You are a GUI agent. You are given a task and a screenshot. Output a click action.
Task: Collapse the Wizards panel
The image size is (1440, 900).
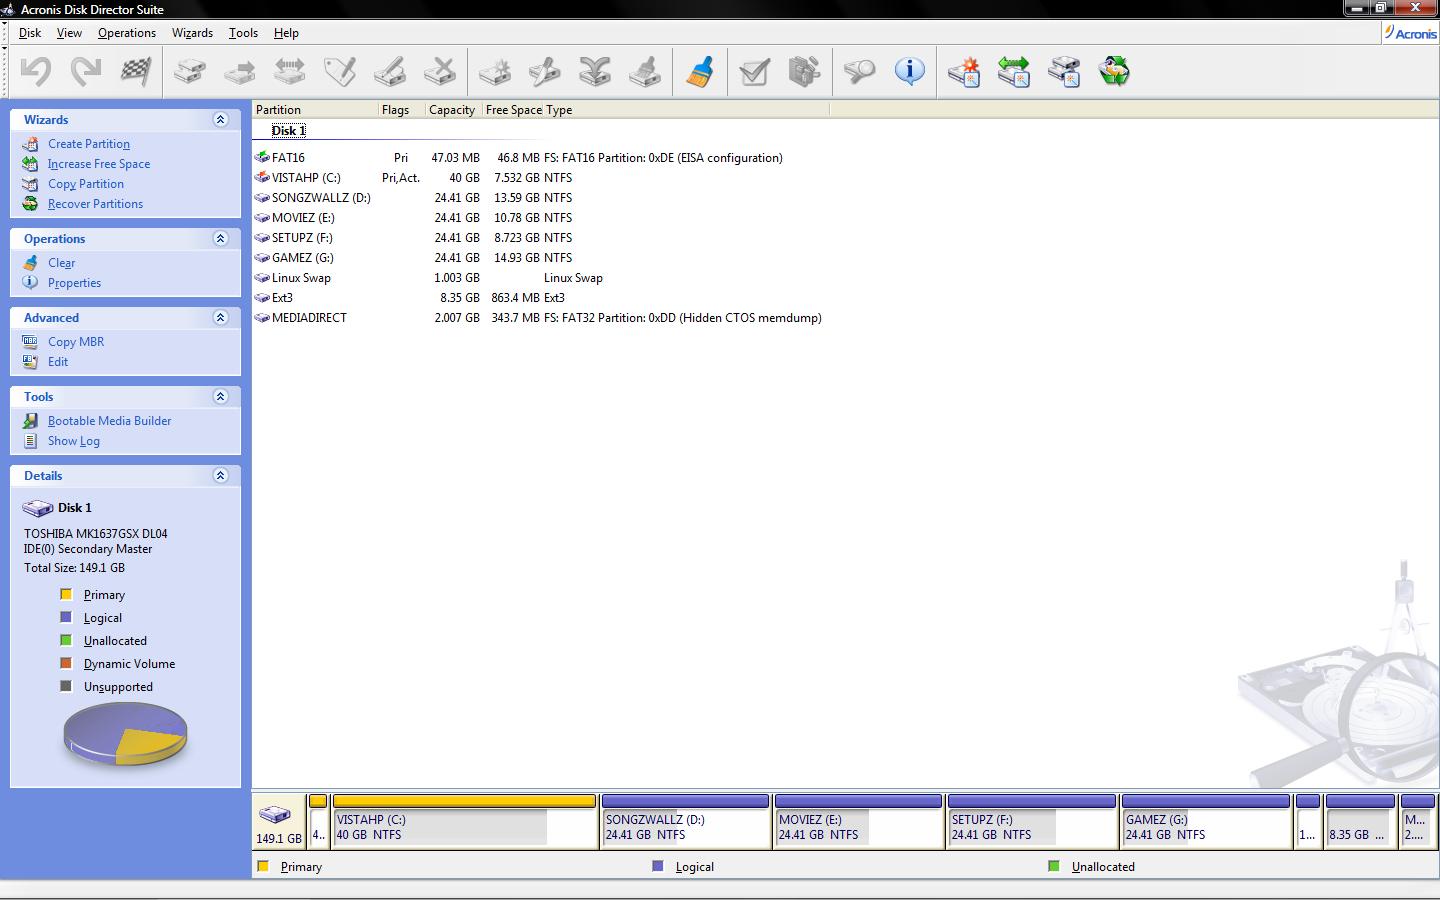[x=221, y=119]
